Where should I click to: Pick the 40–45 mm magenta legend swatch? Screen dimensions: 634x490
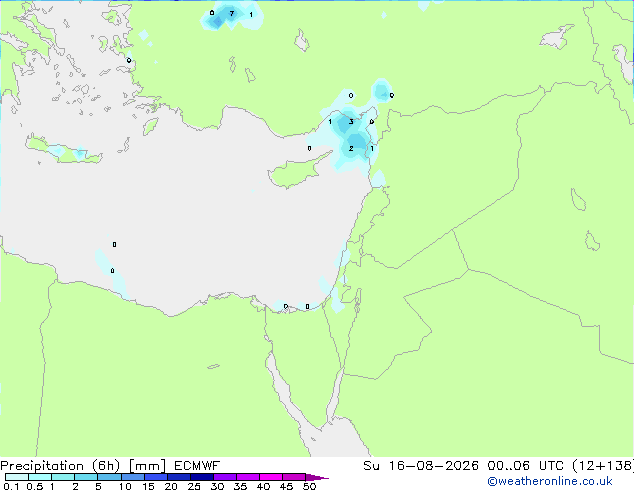(271, 477)
